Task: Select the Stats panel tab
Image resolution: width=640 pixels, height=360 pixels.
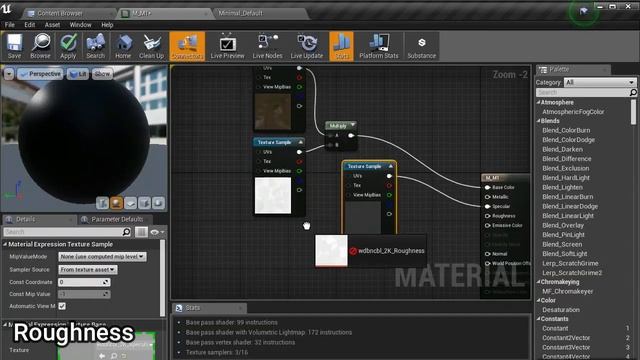Action: [x=193, y=308]
